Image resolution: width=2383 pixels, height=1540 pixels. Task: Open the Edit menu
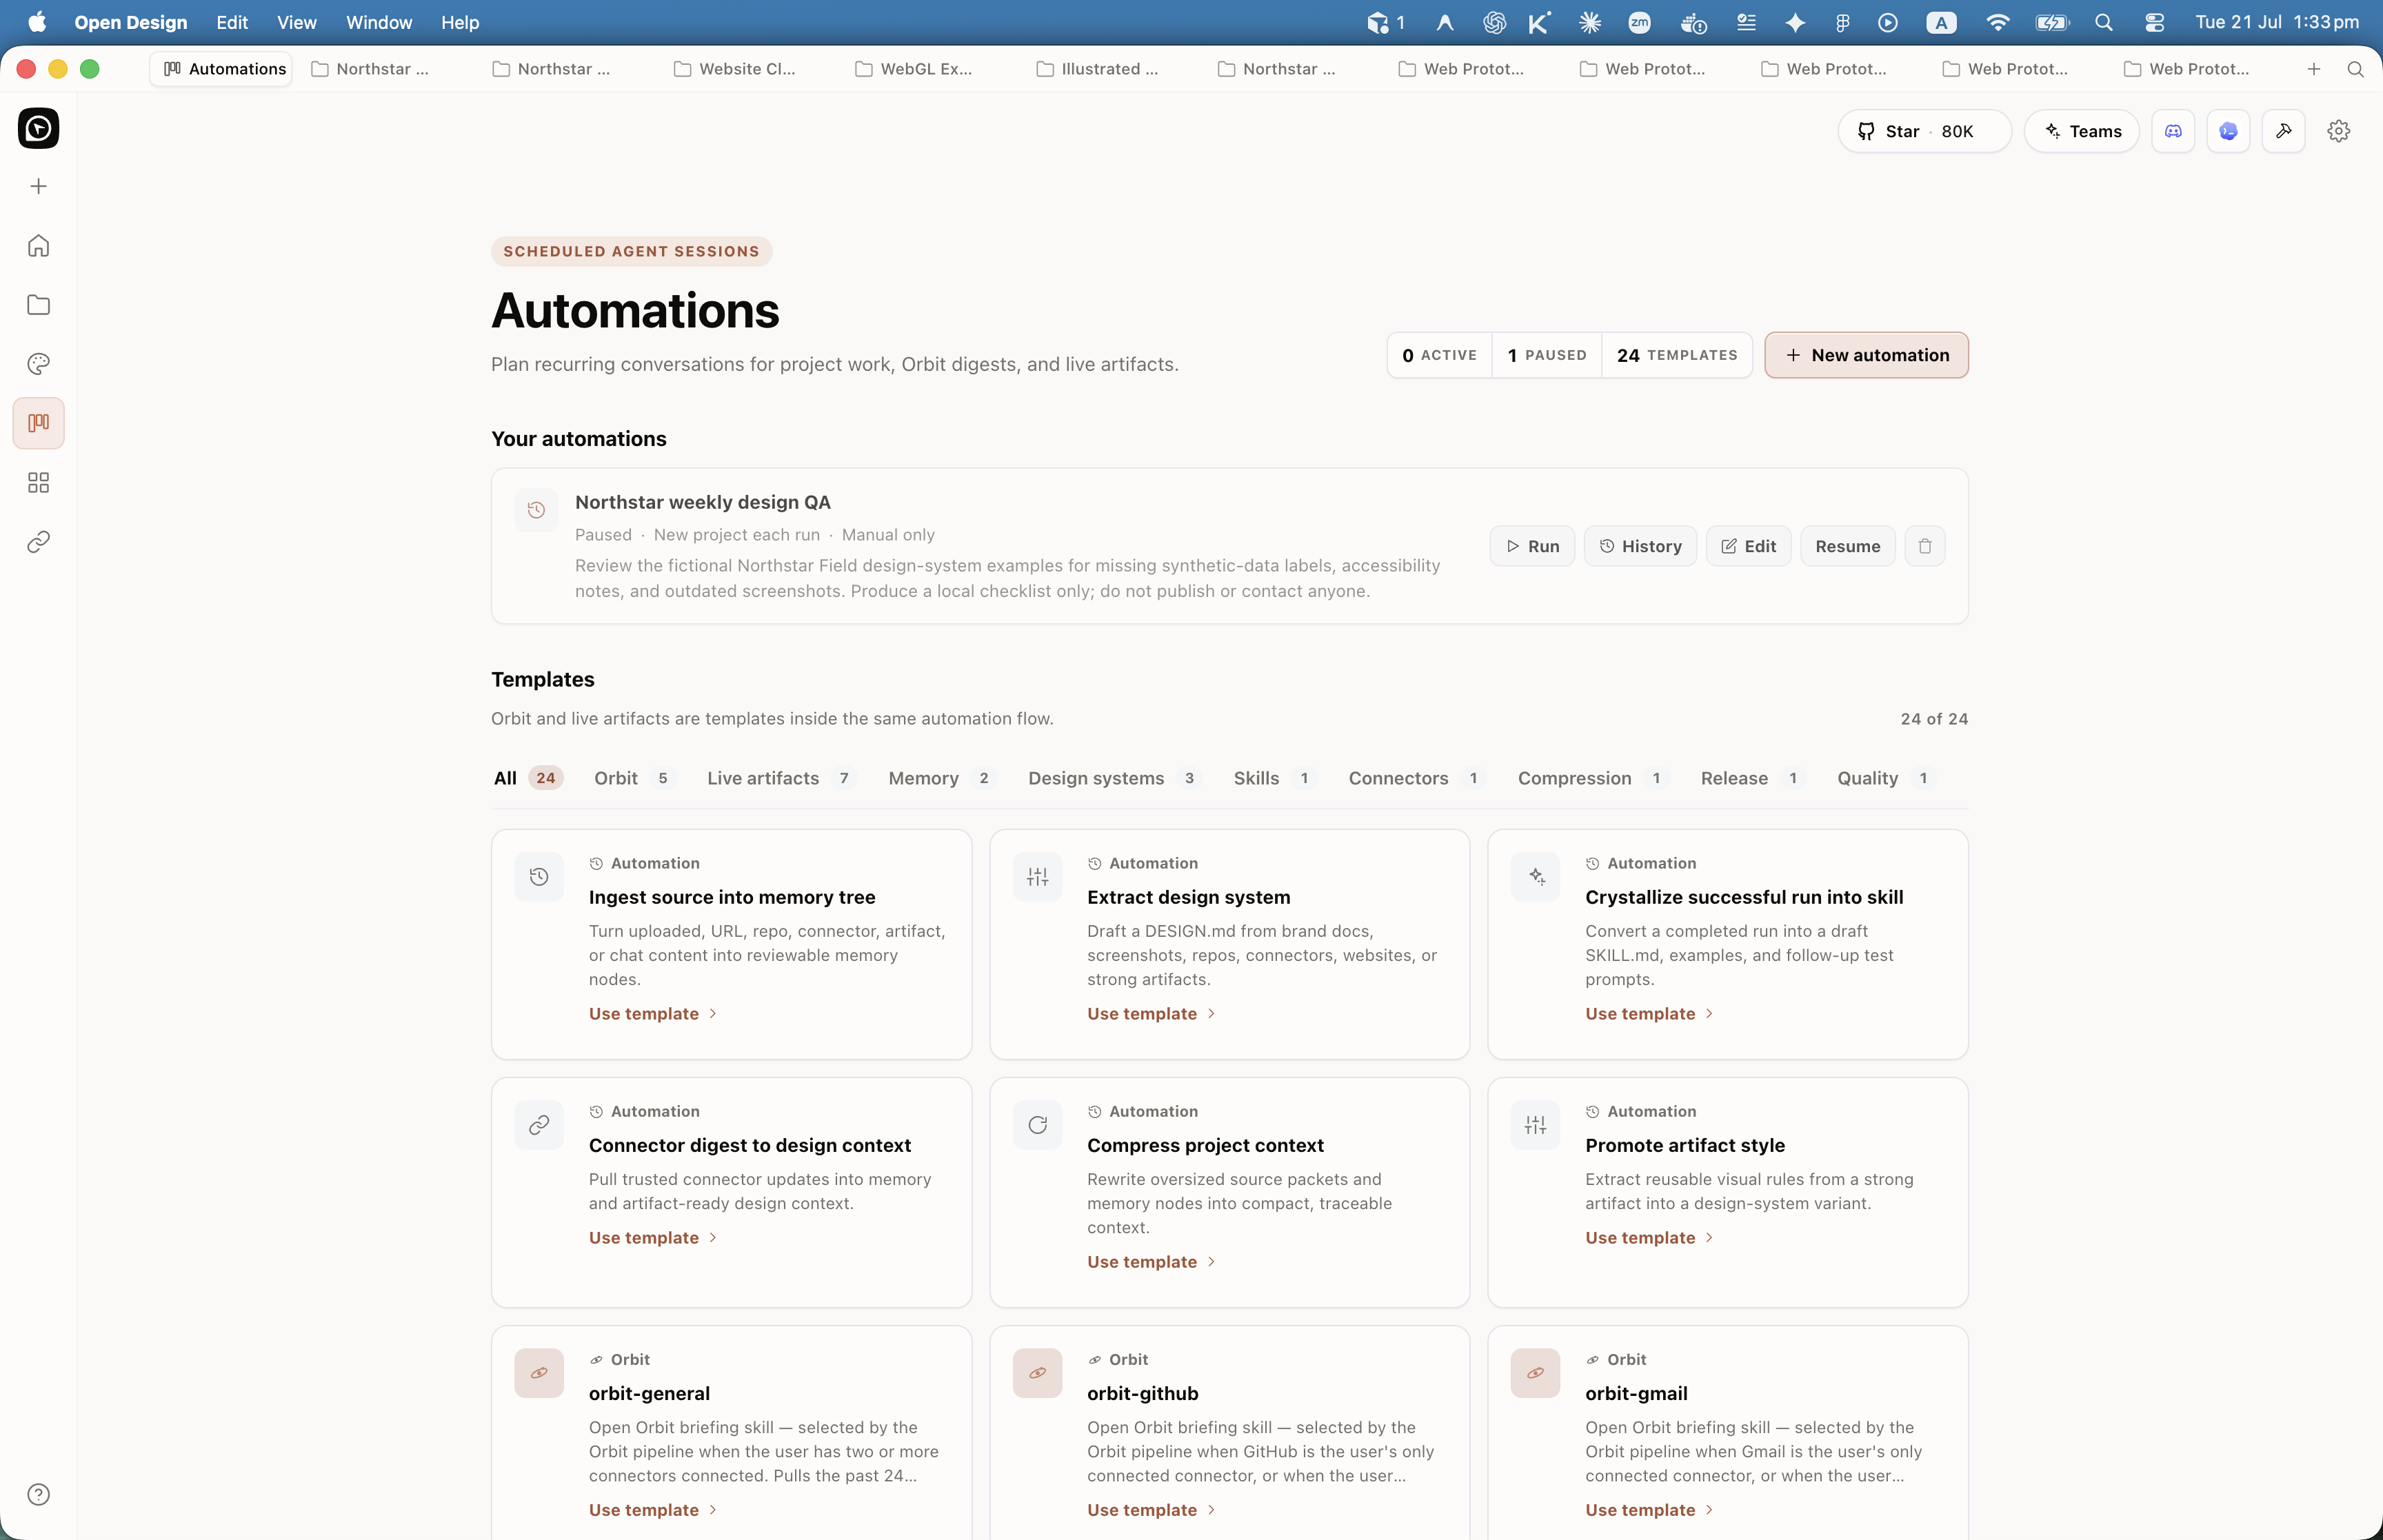232,22
